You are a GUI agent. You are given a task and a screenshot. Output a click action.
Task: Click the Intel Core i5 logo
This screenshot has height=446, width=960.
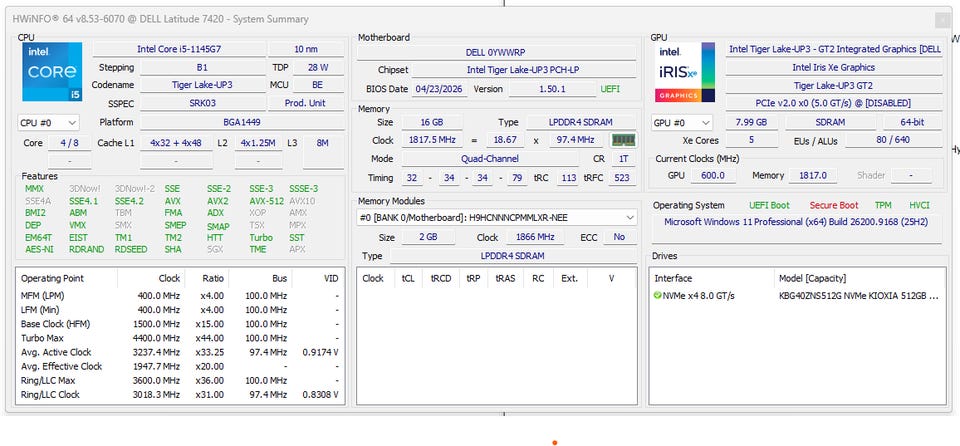(x=52, y=72)
